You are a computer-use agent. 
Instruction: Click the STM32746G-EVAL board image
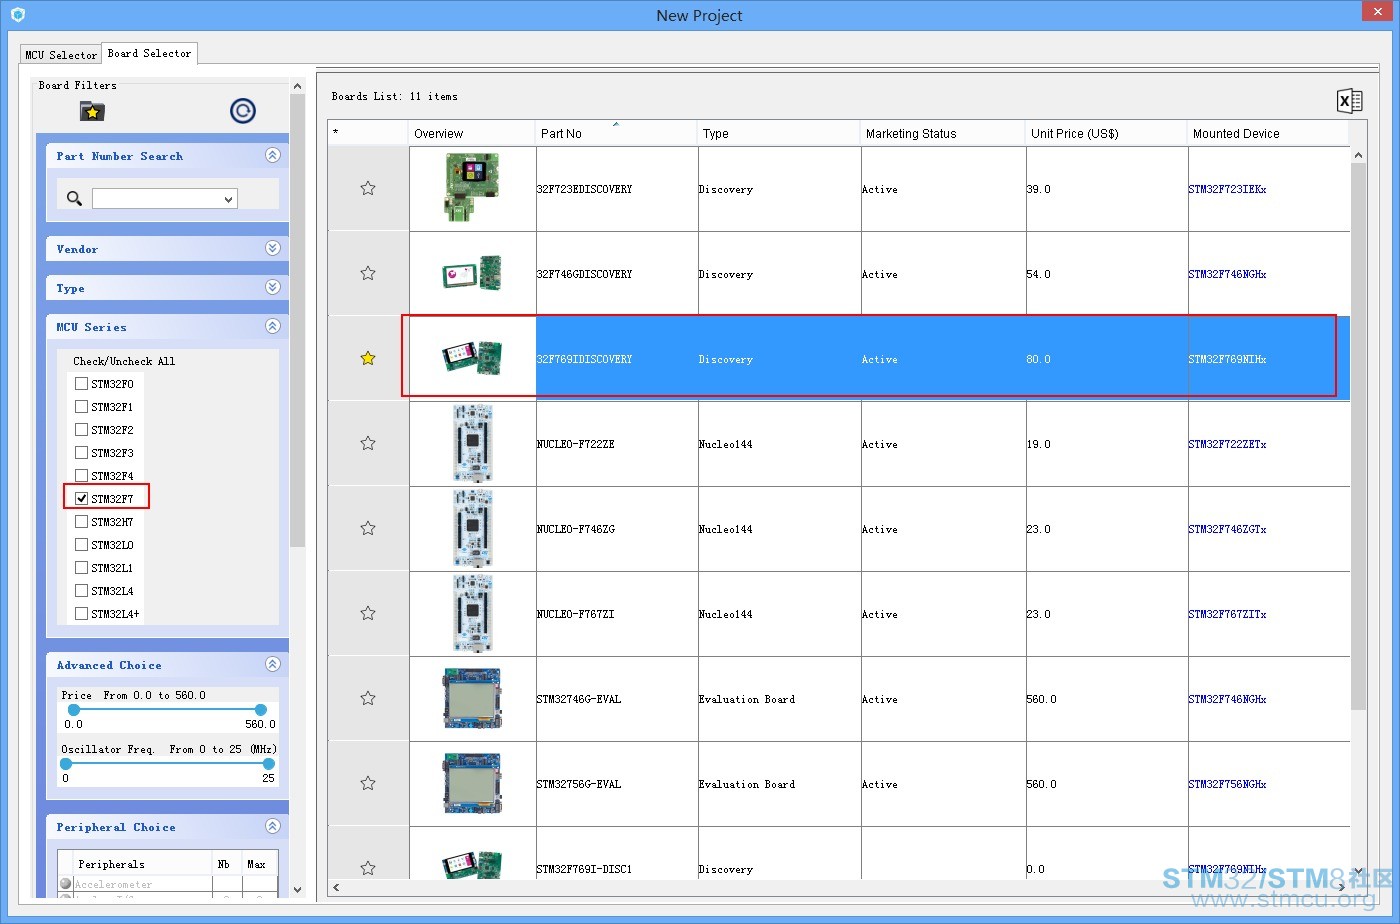click(472, 698)
